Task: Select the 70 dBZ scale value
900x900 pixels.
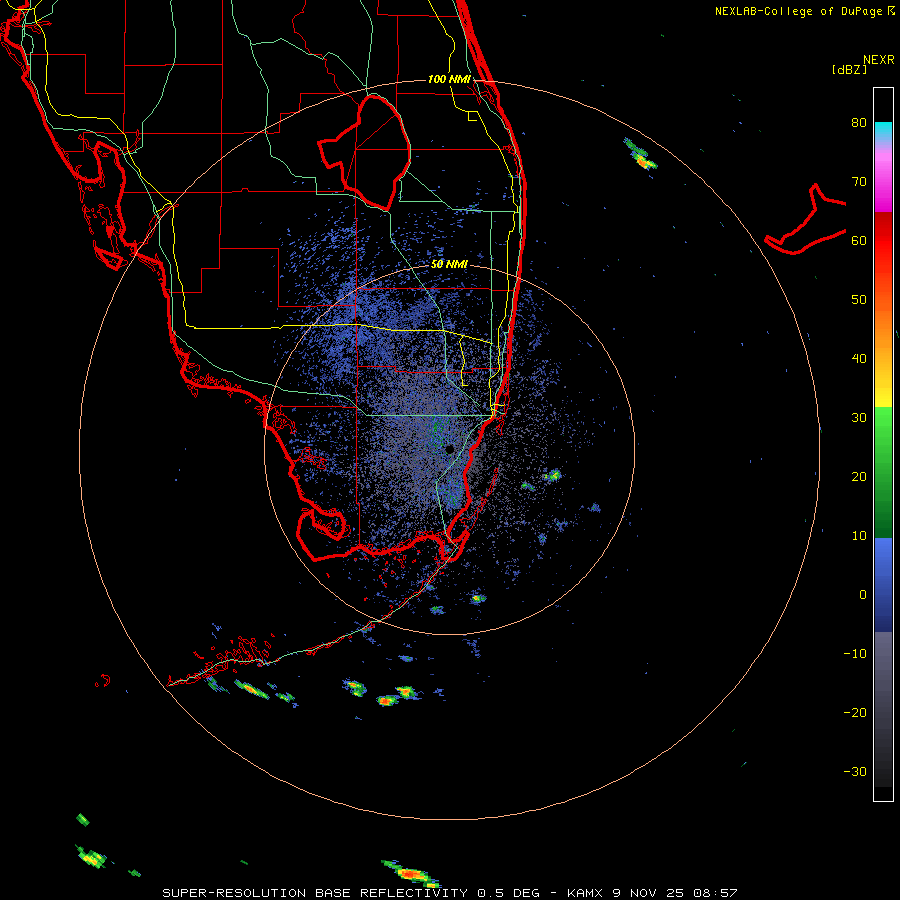Action: pyautogui.click(x=859, y=182)
